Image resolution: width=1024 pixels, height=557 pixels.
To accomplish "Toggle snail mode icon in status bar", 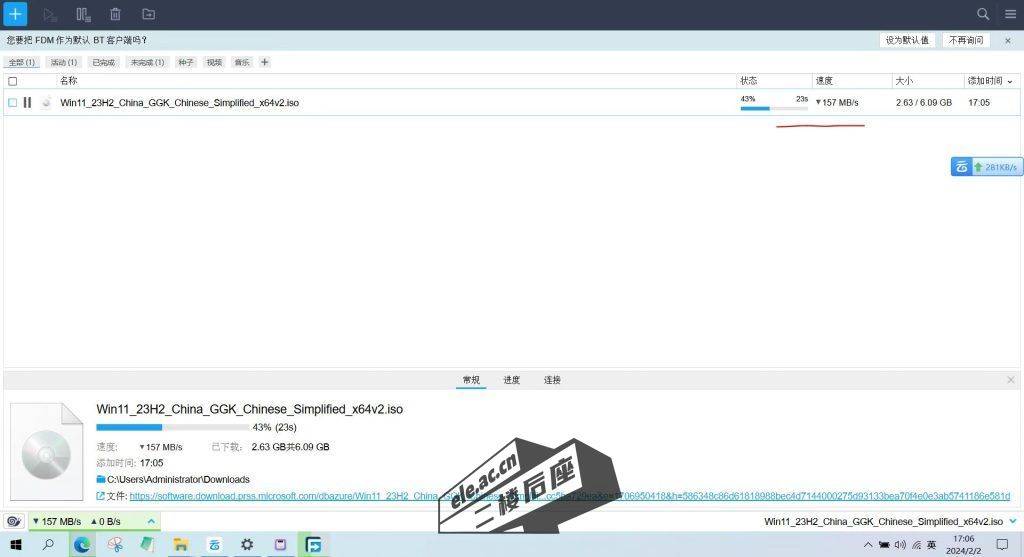I will [14, 521].
